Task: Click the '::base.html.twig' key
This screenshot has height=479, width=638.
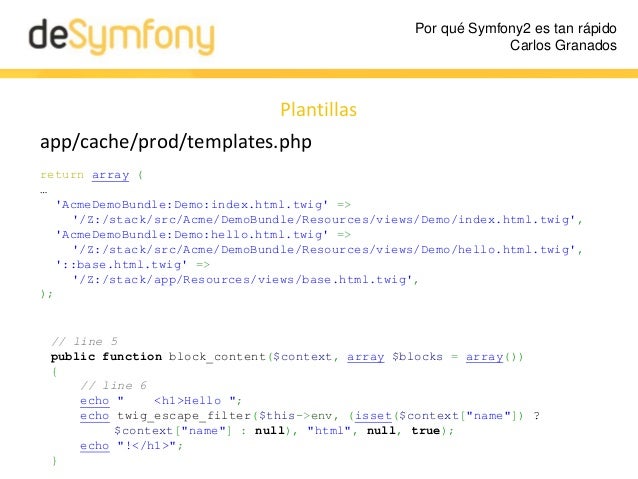Action: (x=121, y=265)
